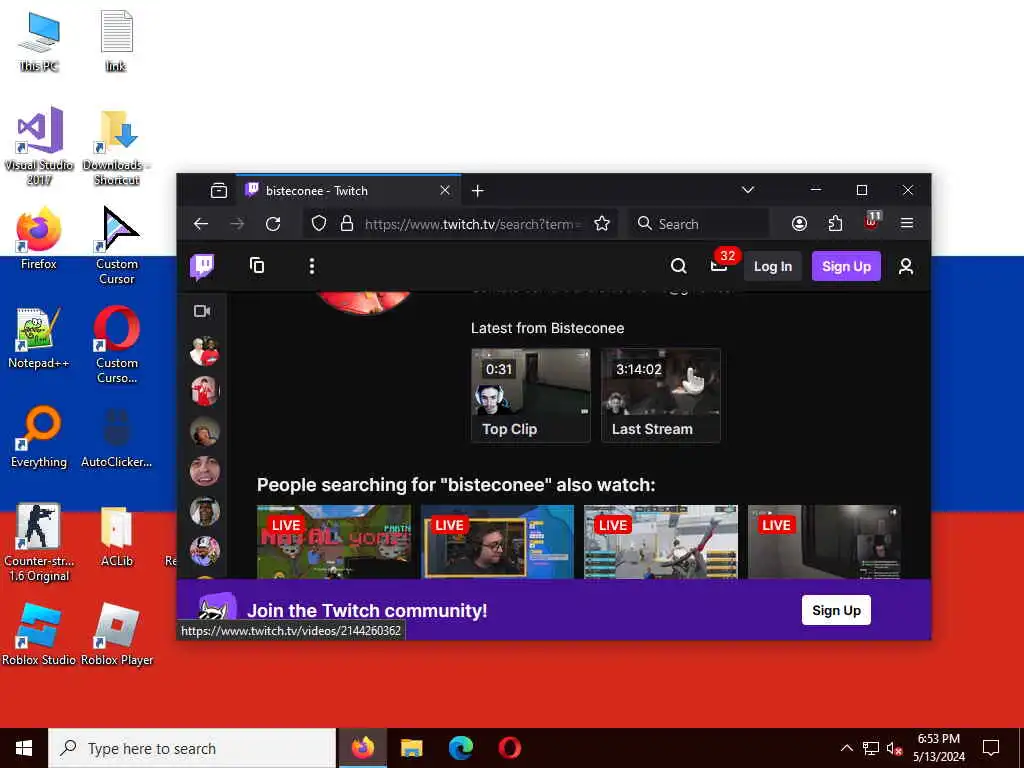Launch Opera from the taskbar
The width and height of the screenshot is (1024, 768).
509,748
